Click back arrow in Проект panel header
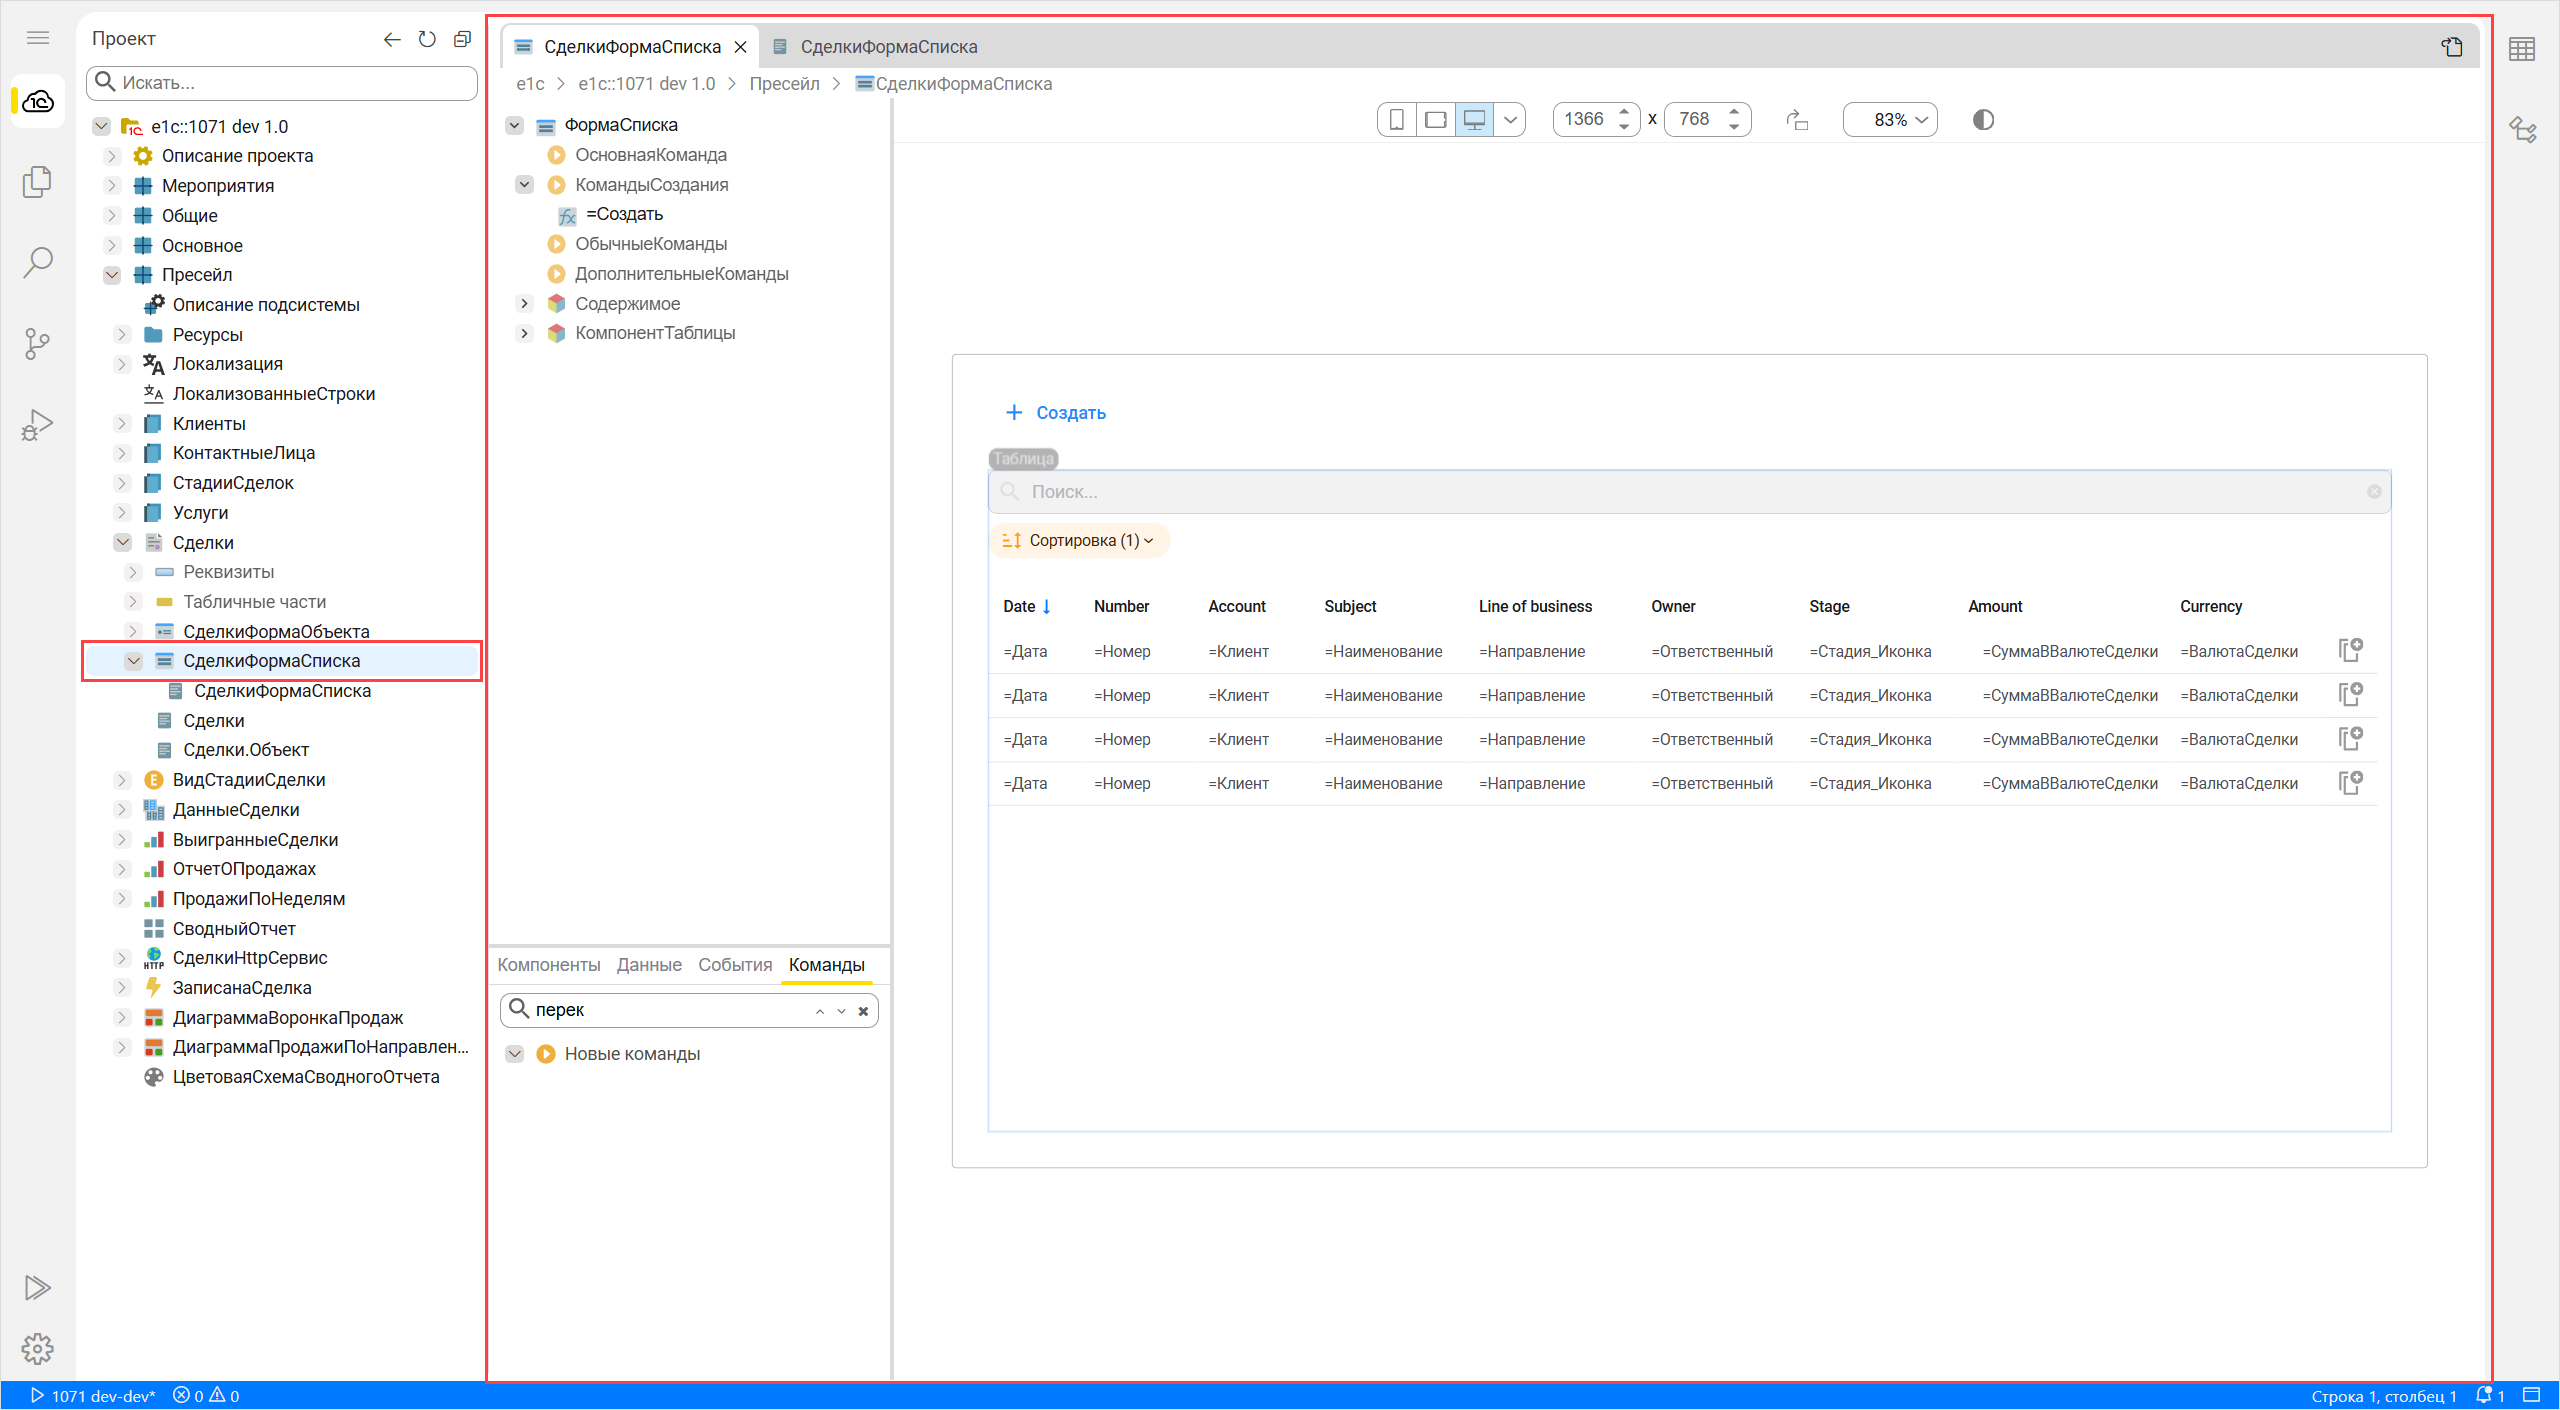 click(392, 39)
